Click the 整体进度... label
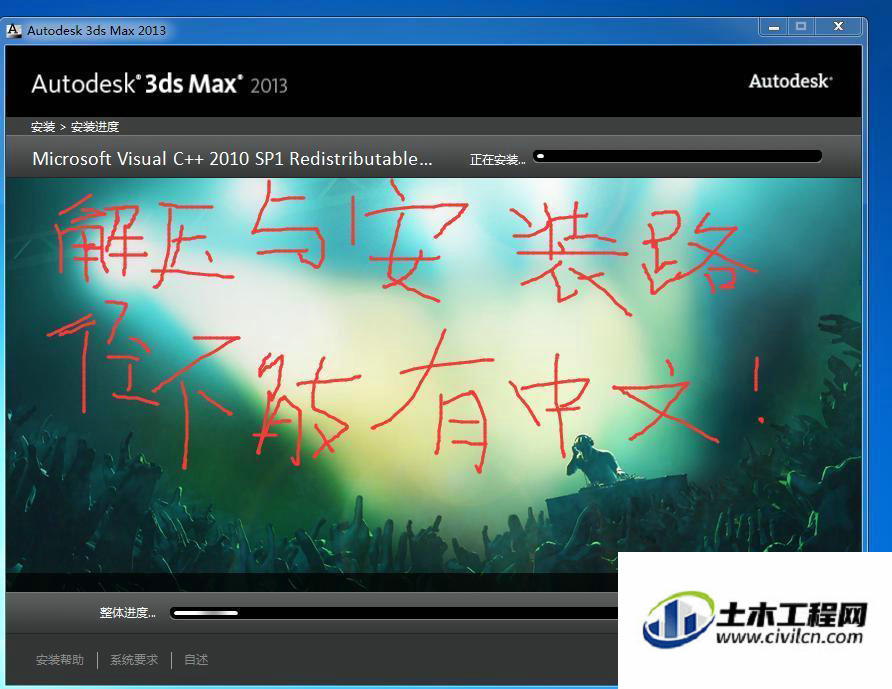Image resolution: width=892 pixels, height=689 pixels. click(x=127, y=613)
